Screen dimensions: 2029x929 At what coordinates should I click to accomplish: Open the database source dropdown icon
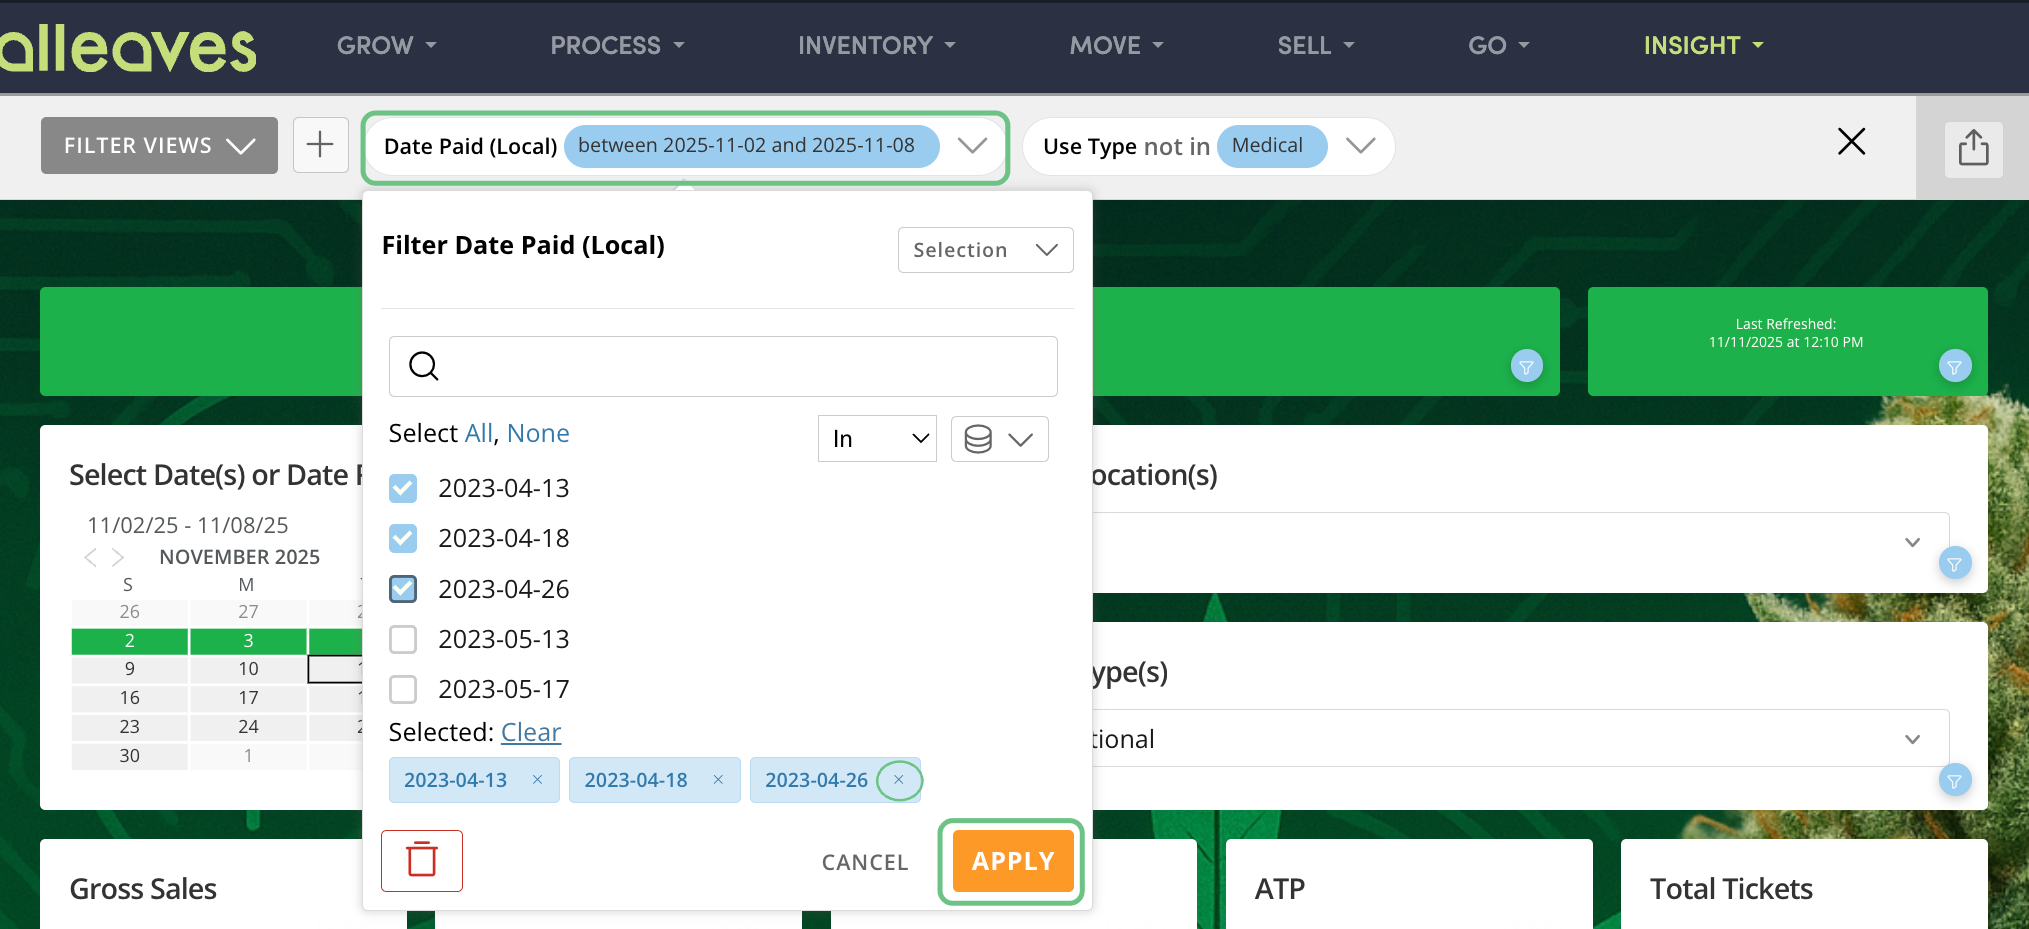(999, 439)
